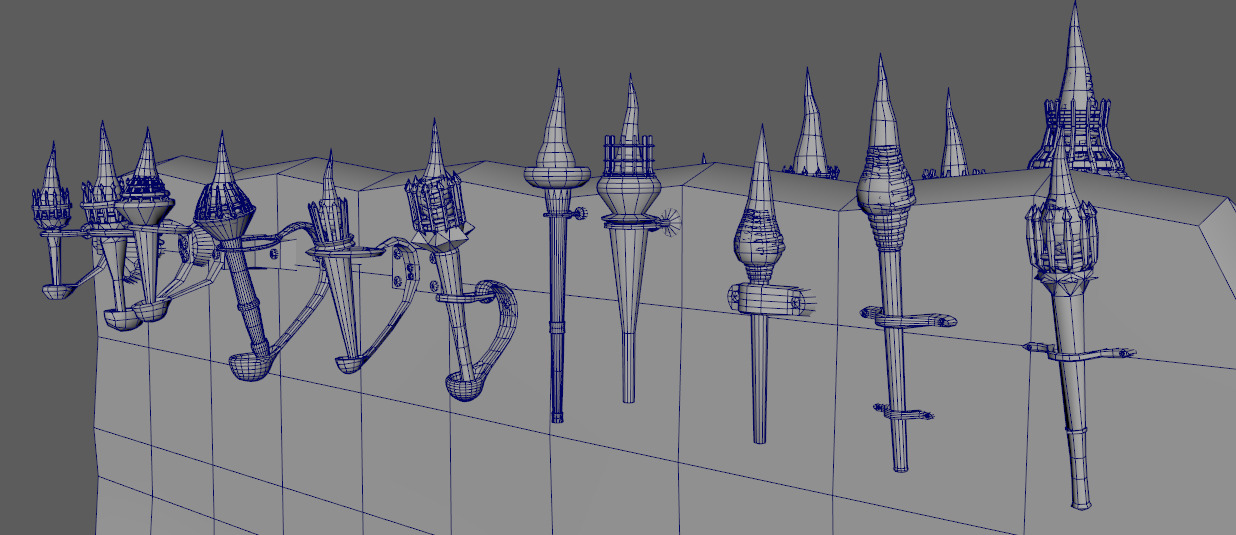Select the thin straight-pole torch with bulb head
Image resolution: width=1236 pixels, height=535 pixels.
(x=557, y=300)
